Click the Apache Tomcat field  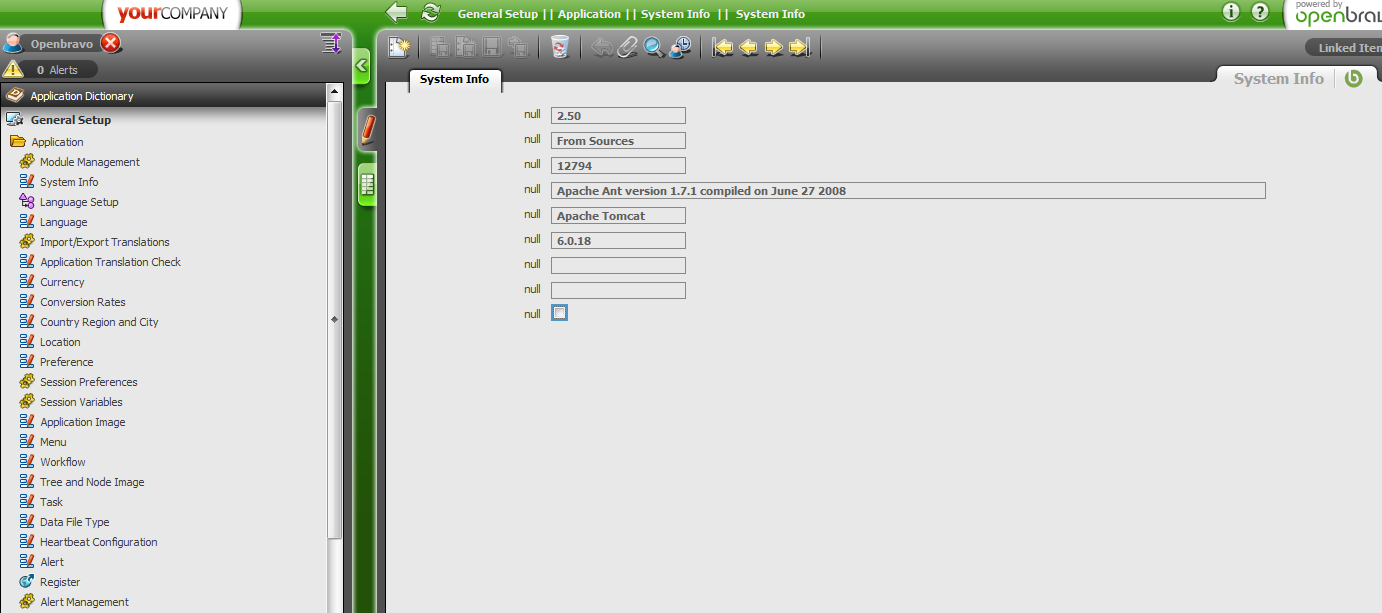pos(618,216)
